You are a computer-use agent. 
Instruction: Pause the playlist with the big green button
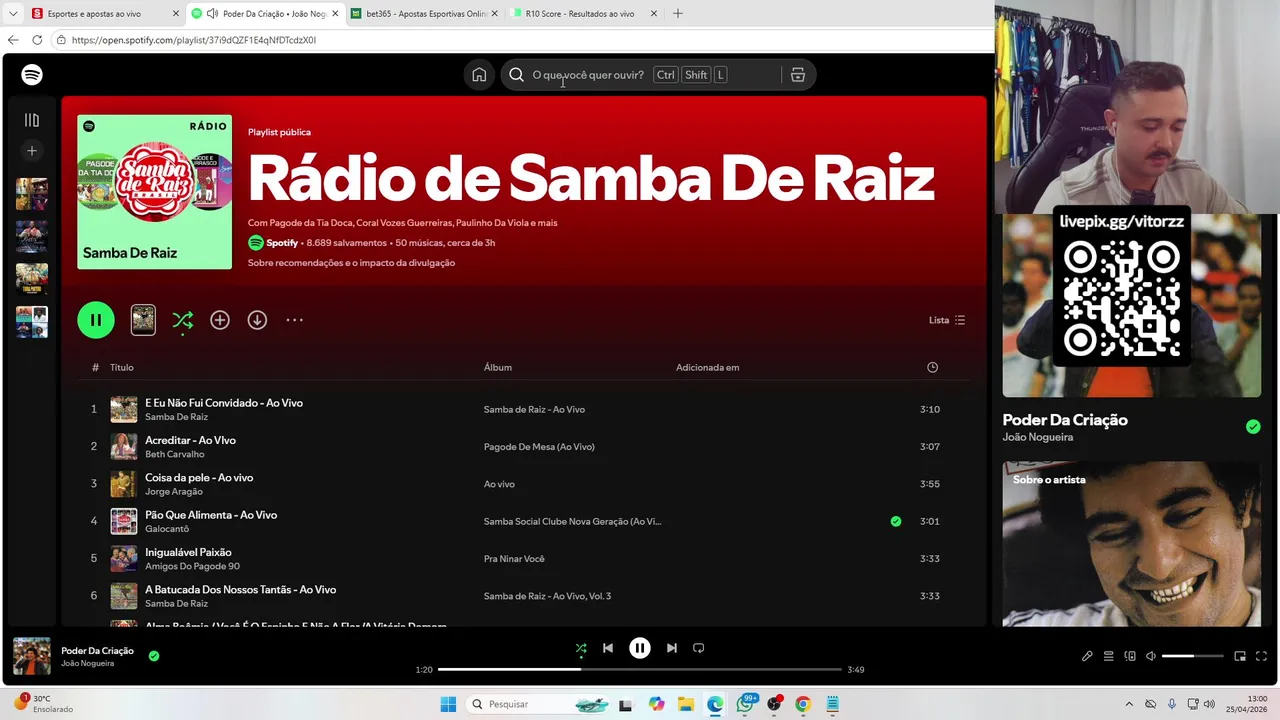tap(96, 320)
